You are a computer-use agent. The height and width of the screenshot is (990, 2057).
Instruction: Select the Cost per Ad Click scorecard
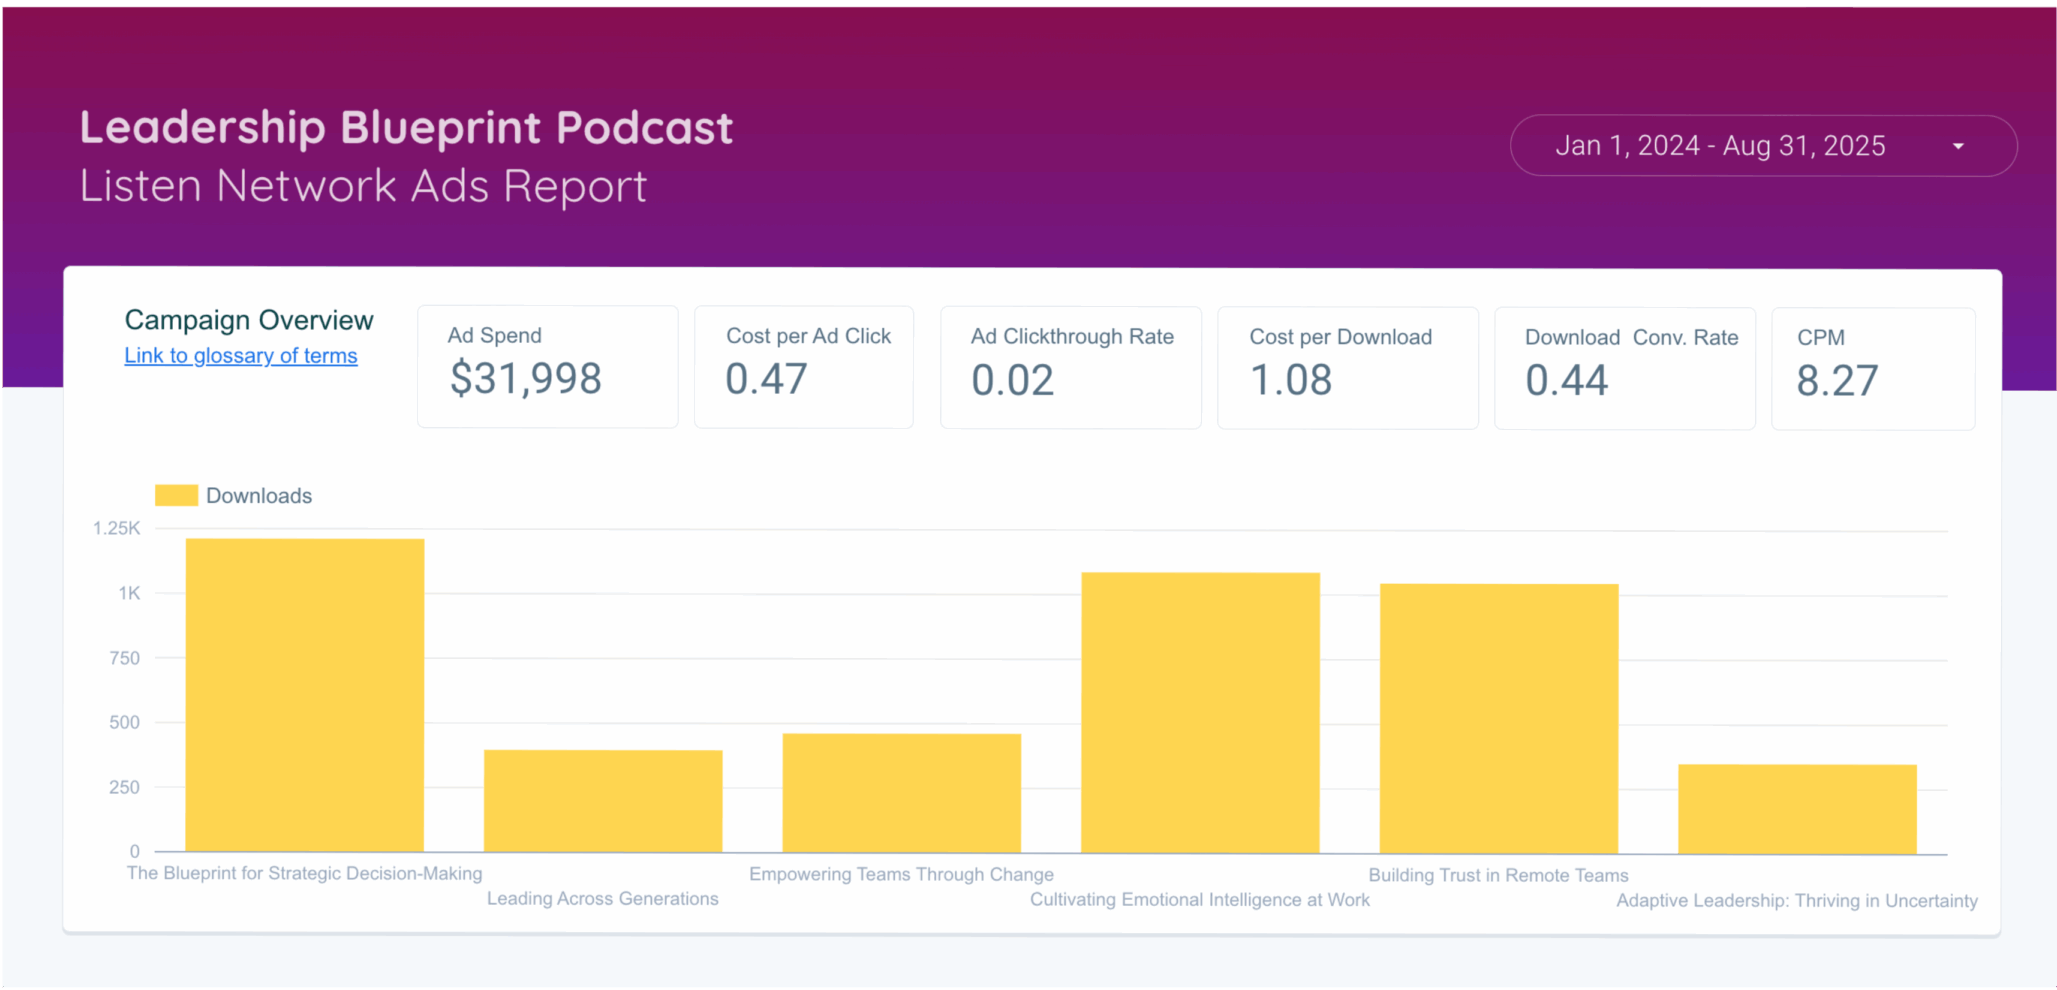click(803, 367)
